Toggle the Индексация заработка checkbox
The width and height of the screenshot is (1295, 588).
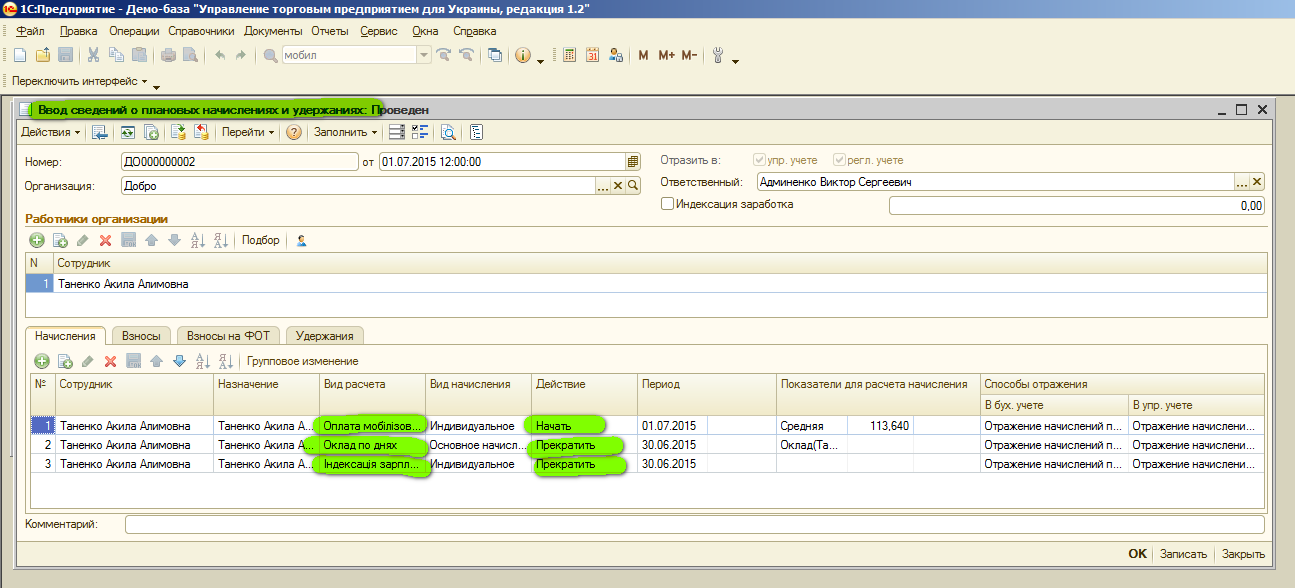(x=668, y=204)
